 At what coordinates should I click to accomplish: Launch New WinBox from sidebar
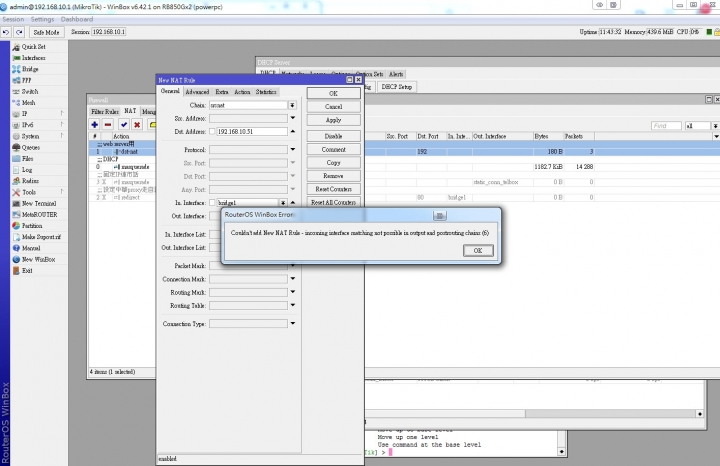[39, 259]
